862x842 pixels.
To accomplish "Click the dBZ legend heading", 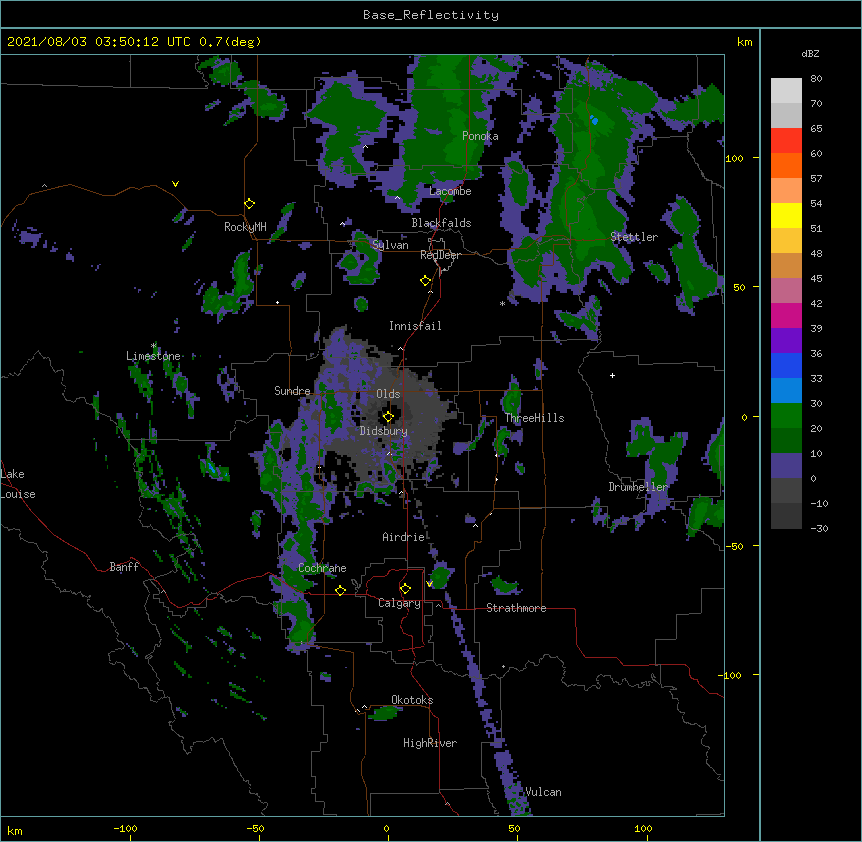I will [x=810, y=53].
